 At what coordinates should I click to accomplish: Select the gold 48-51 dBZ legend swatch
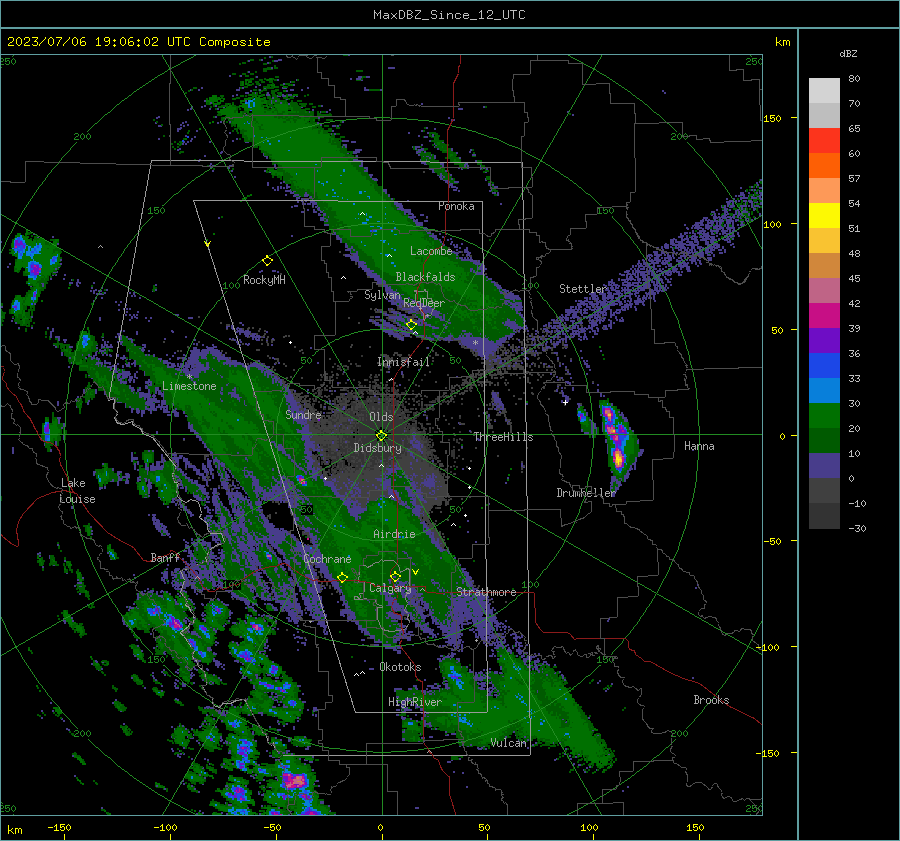pyautogui.click(x=824, y=241)
